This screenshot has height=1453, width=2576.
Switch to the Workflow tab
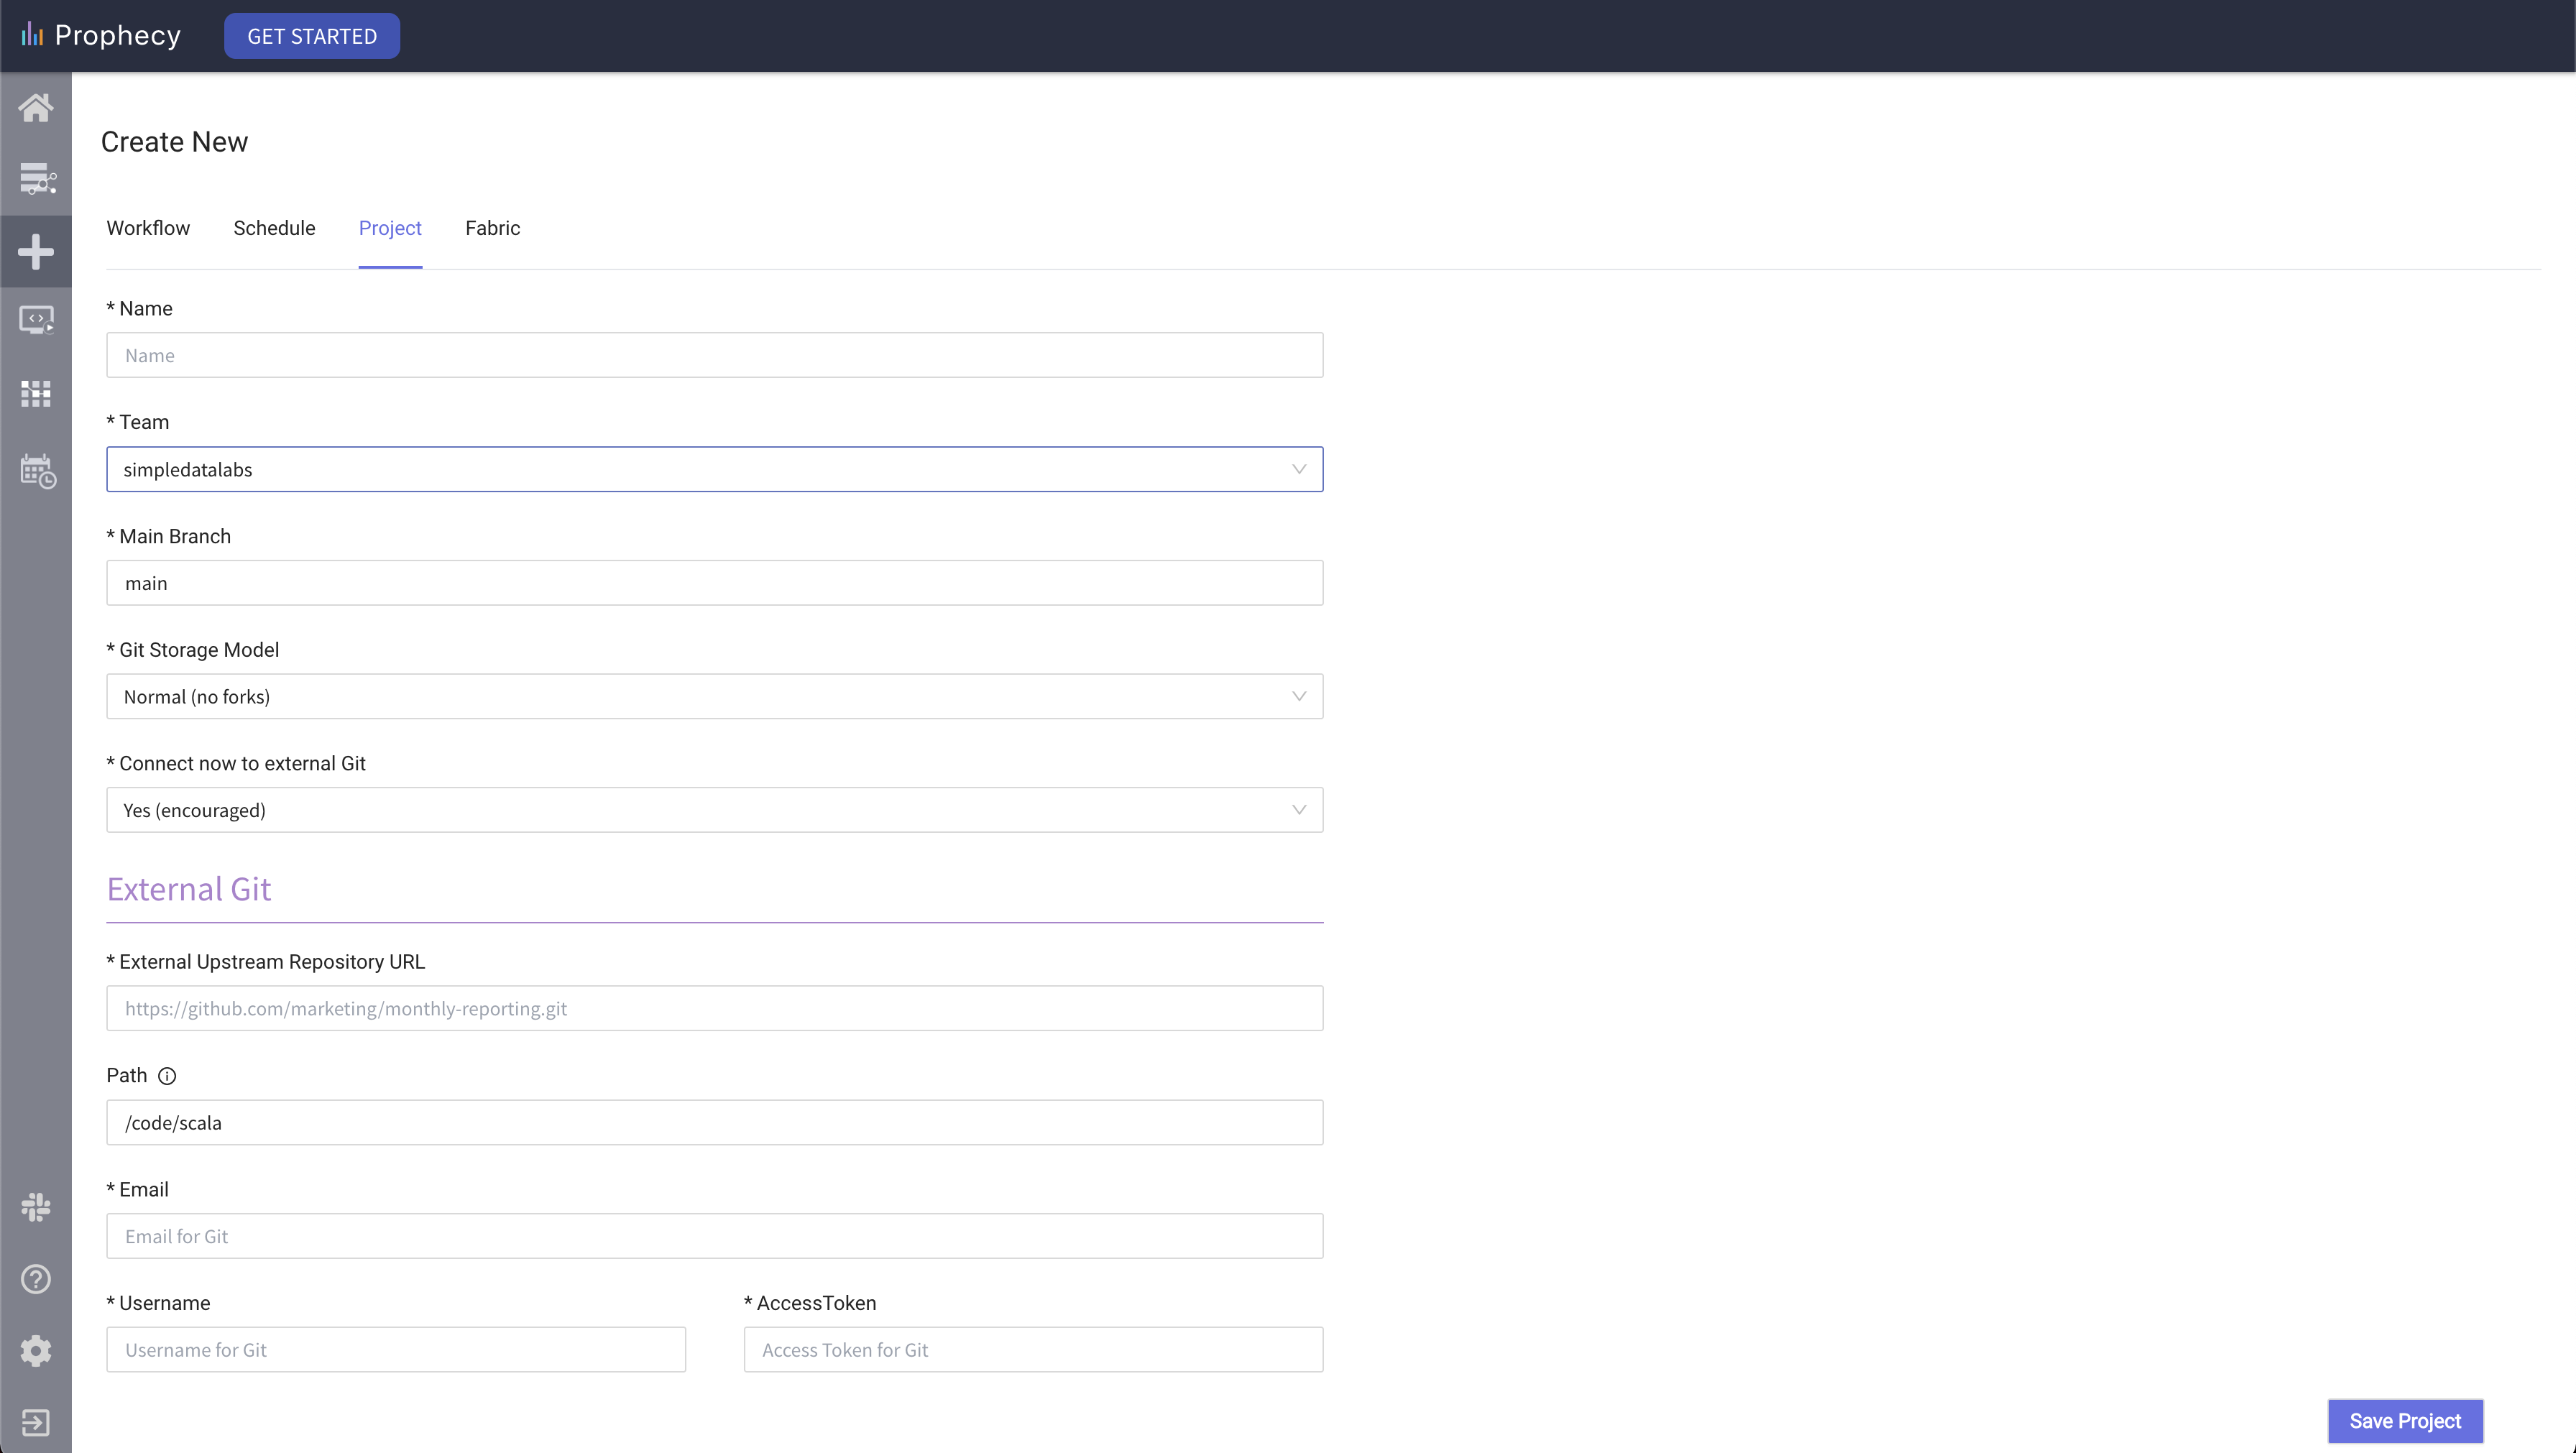point(148,228)
